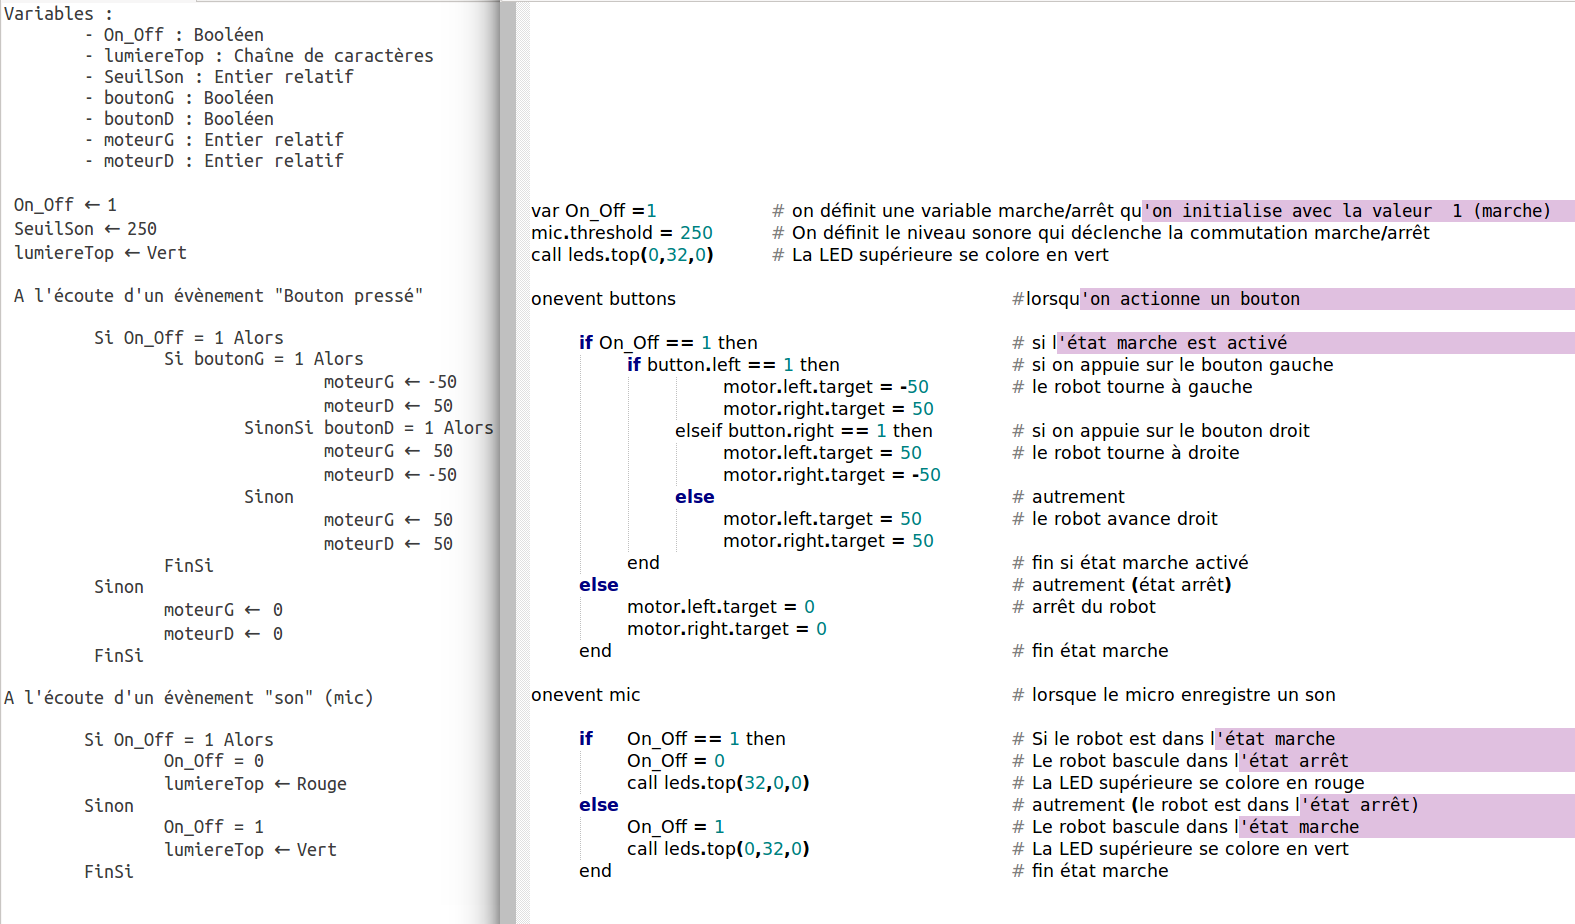
Task: Click "motor.left.target = 0" code line
Action: tap(721, 607)
